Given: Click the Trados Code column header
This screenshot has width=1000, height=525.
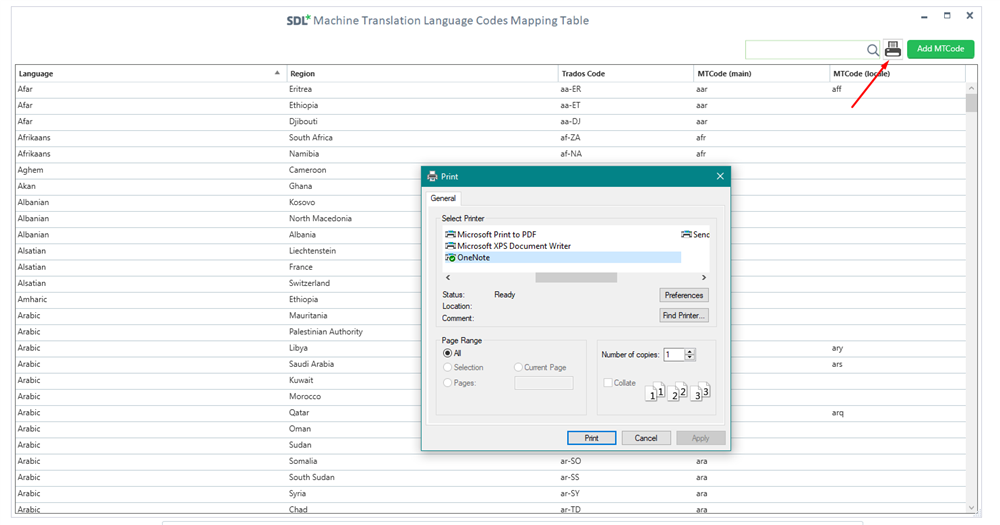Looking at the screenshot, I should [x=626, y=73].
